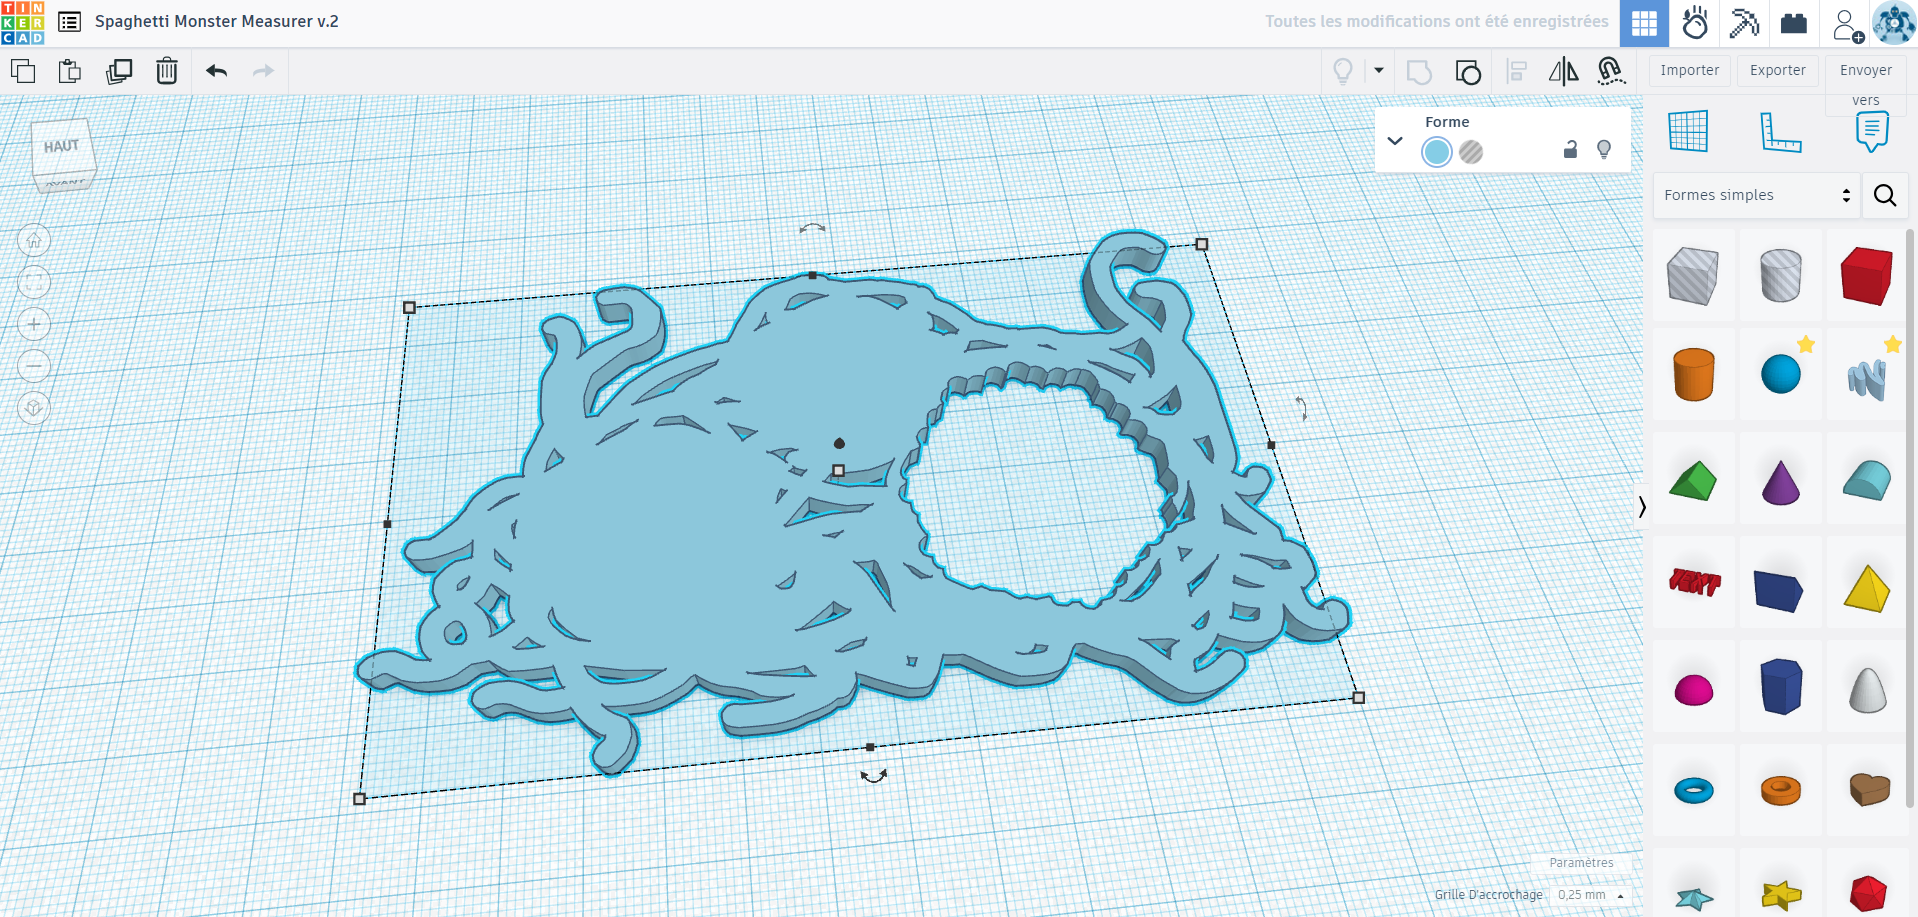1918x917 pixels.
Task: Click the Paste icon
Action: [70, 71]
